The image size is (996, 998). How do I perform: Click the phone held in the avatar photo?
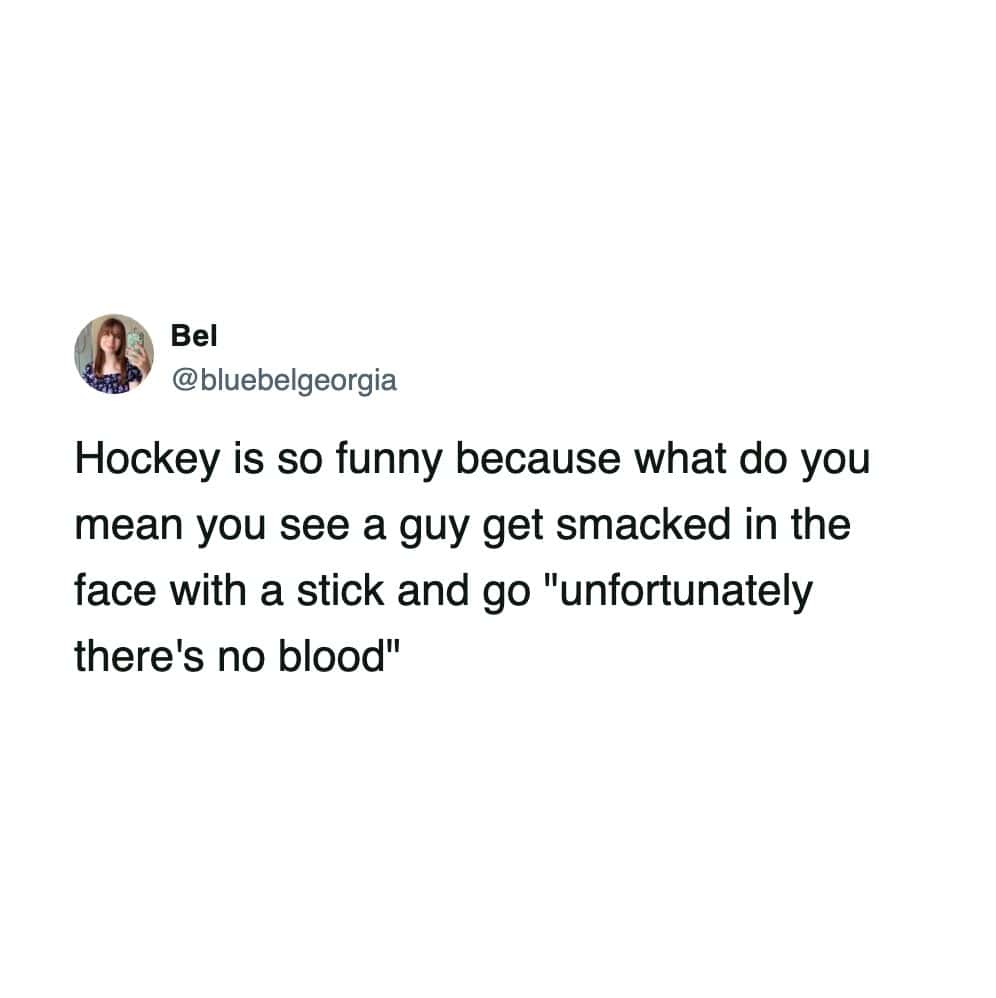tap(136, 344)
